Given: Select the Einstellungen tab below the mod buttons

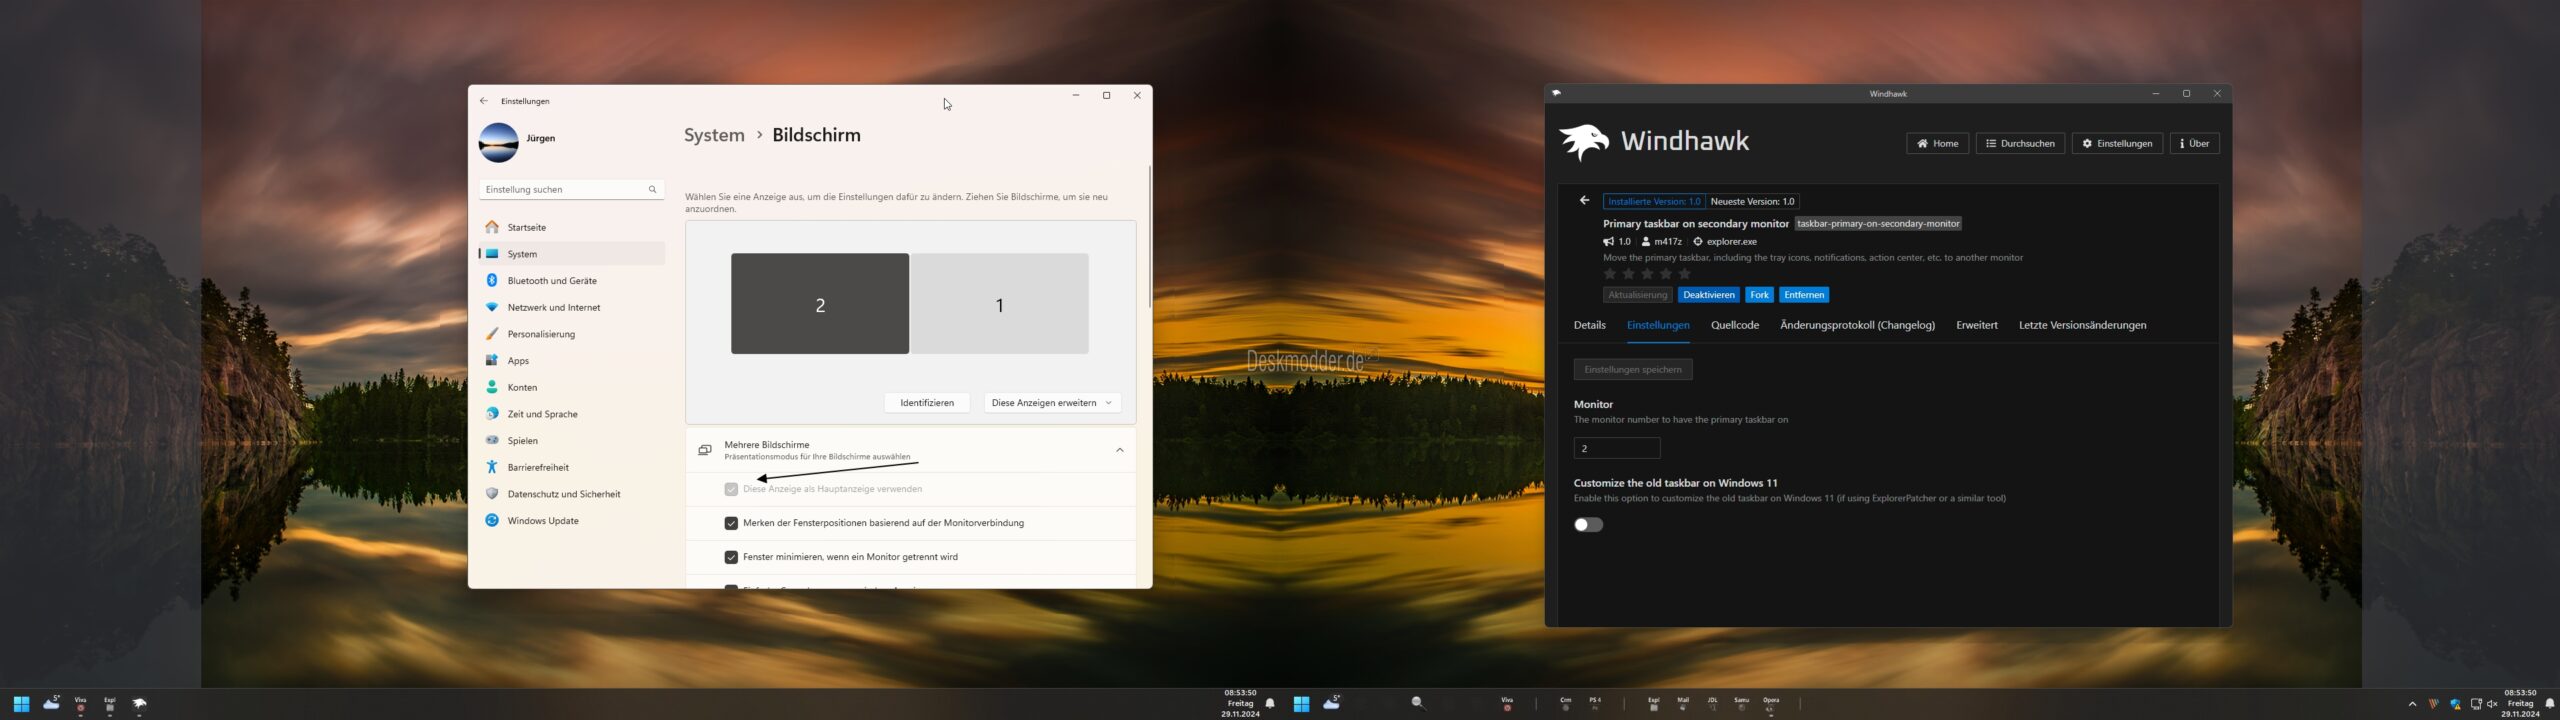Looking at the screenshot, I should tap(1658, 325).
